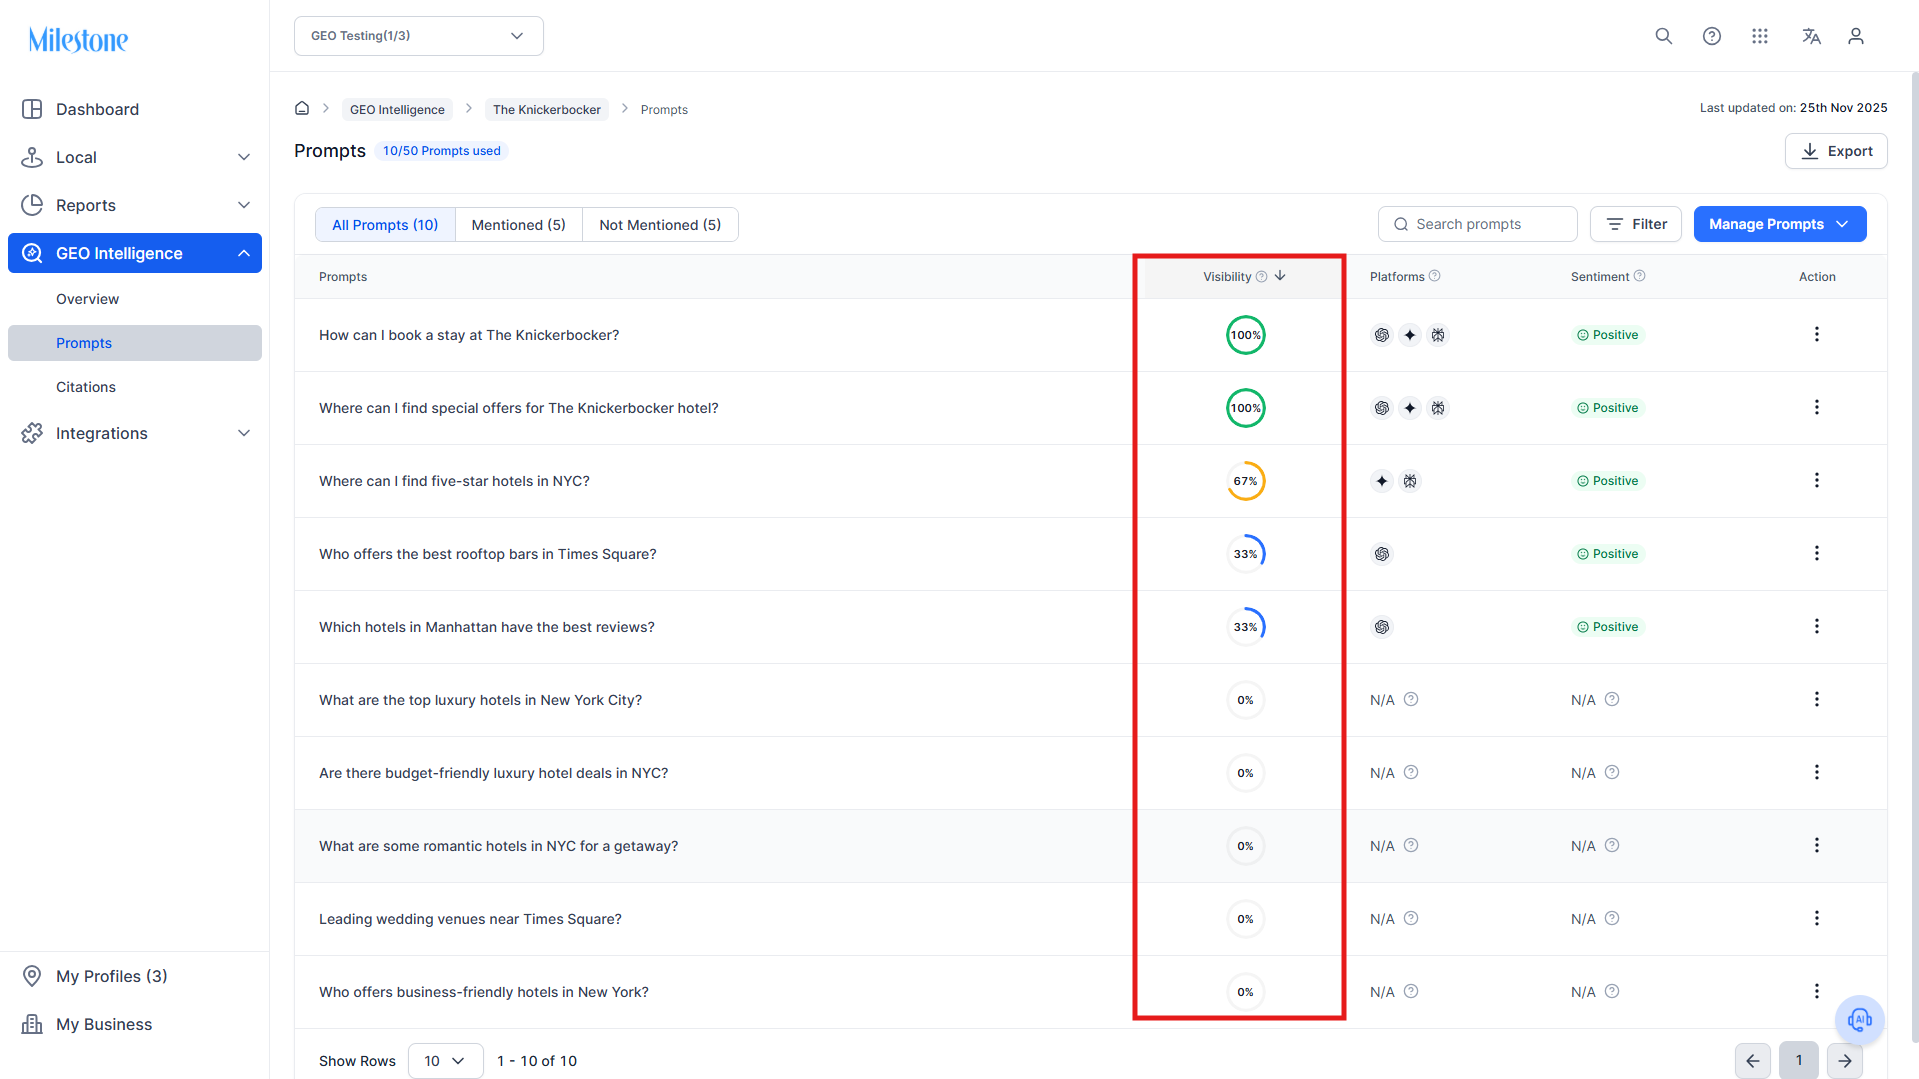Click prompt 'Which hotels in Manhattan have the best reviews?'
This screenshot has height=1079, width=1919.
(x=487, y=627)
